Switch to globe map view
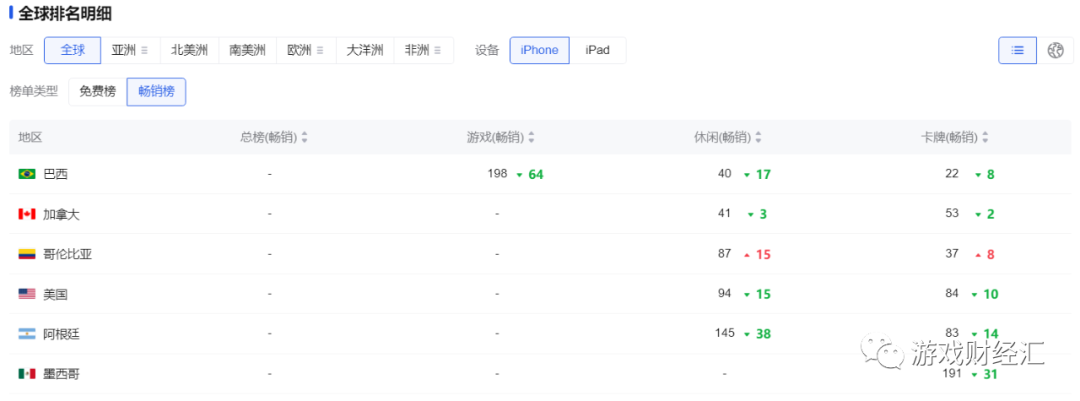Image resolution: width=1080 pixels, height=401 pixels. 1055,50
